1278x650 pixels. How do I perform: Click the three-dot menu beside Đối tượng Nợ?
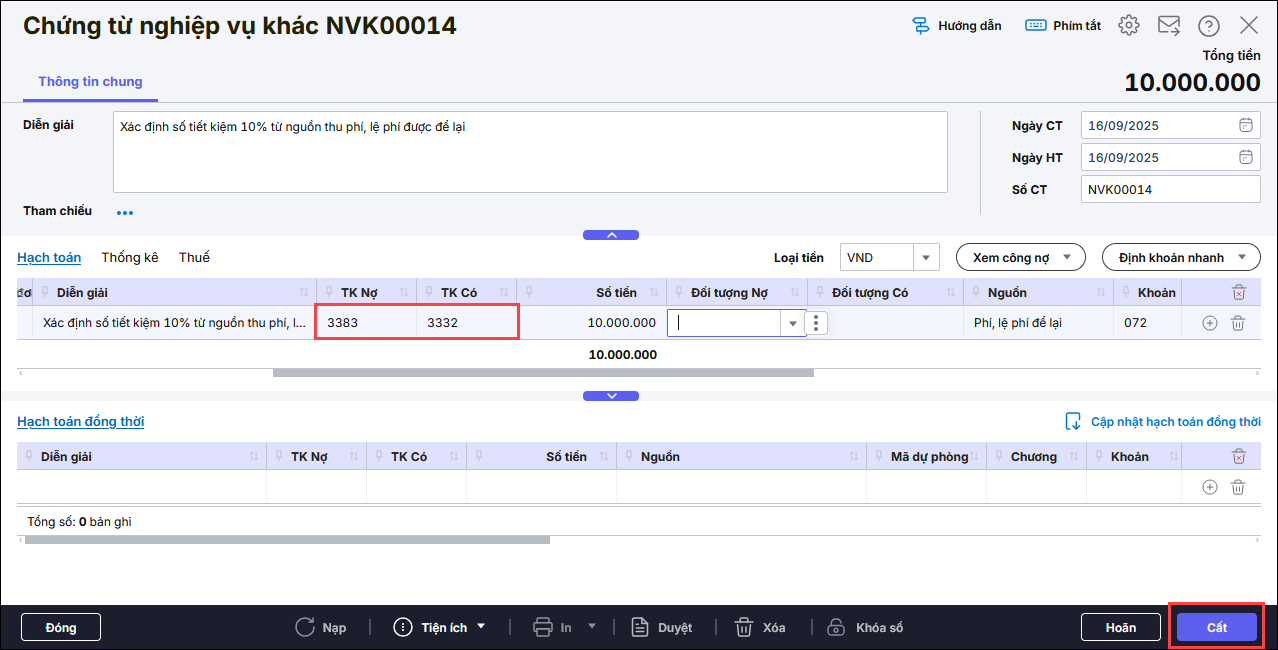coord(817,323)
